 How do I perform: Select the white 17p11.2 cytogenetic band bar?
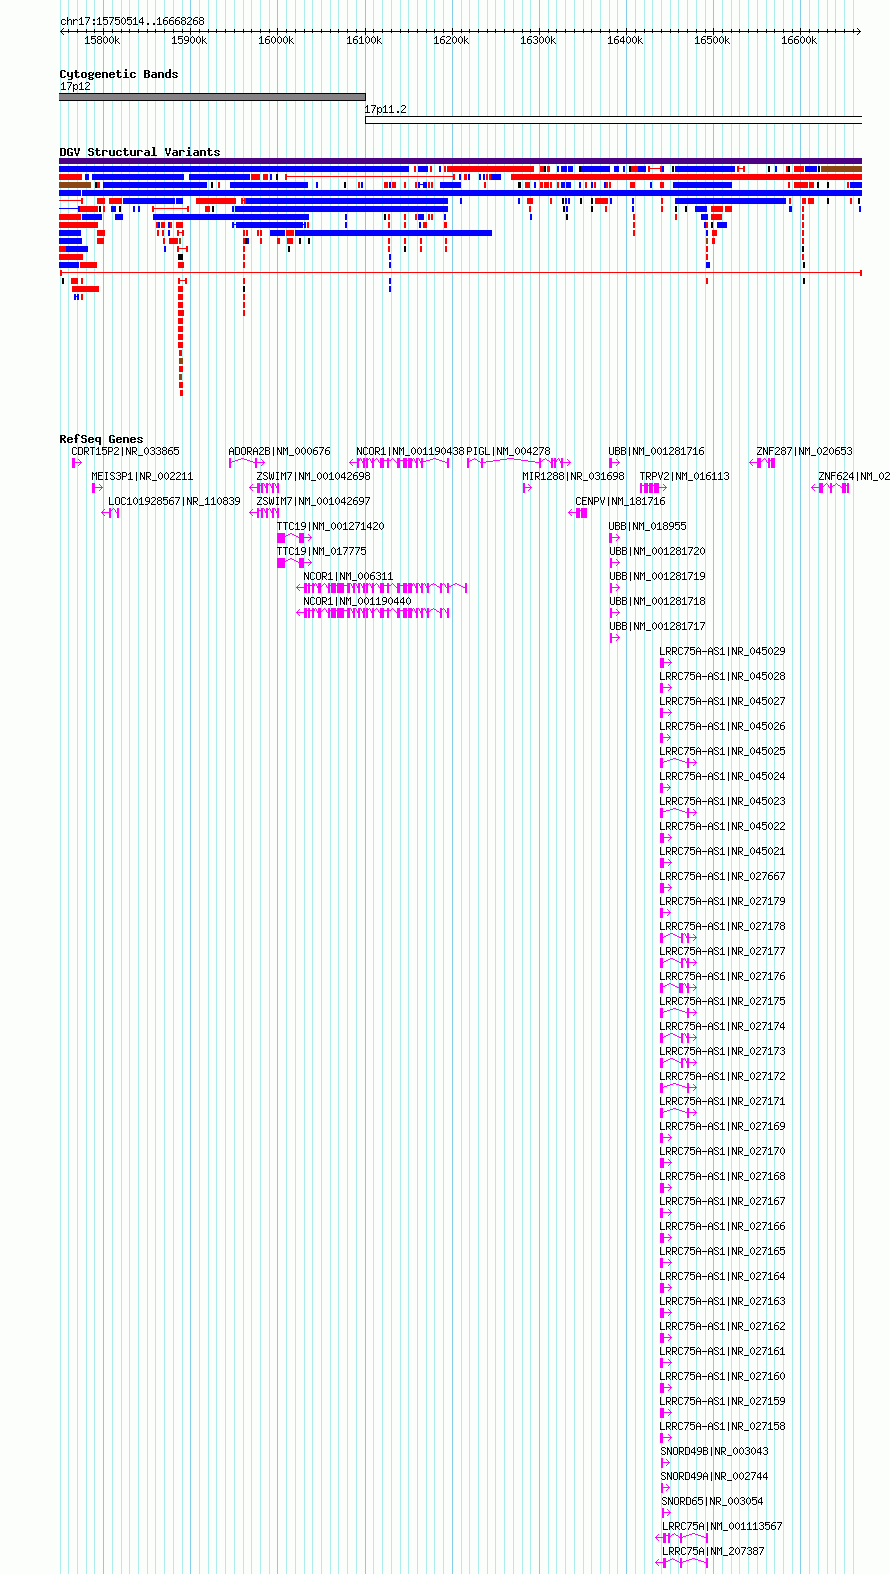click(x=613, y=120)
